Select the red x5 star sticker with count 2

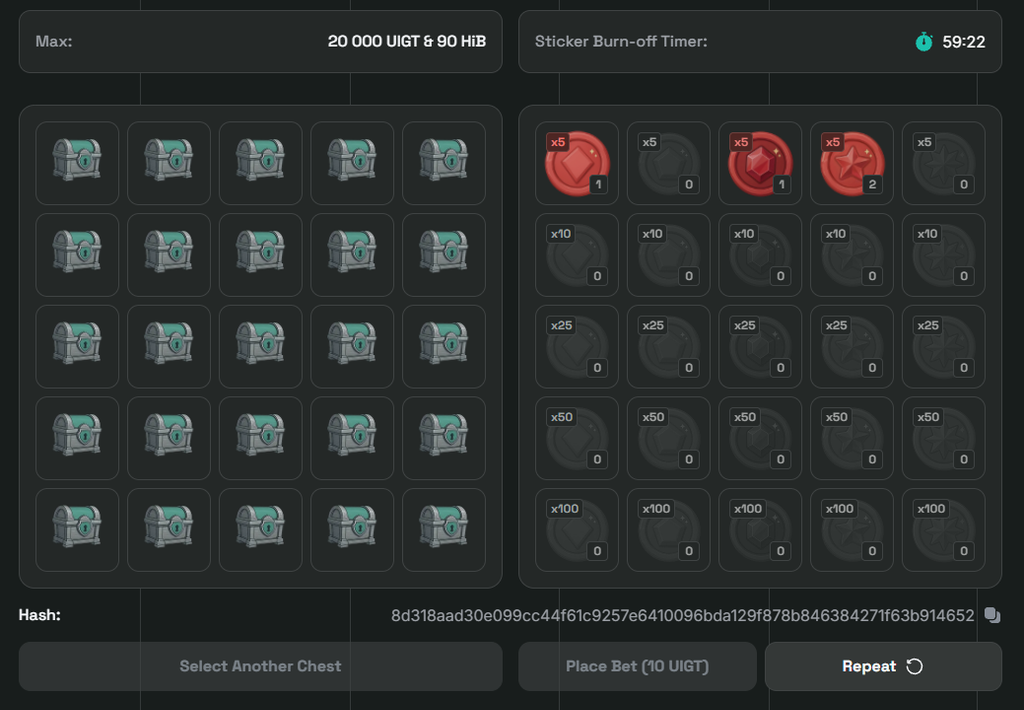tap(852, 163)
